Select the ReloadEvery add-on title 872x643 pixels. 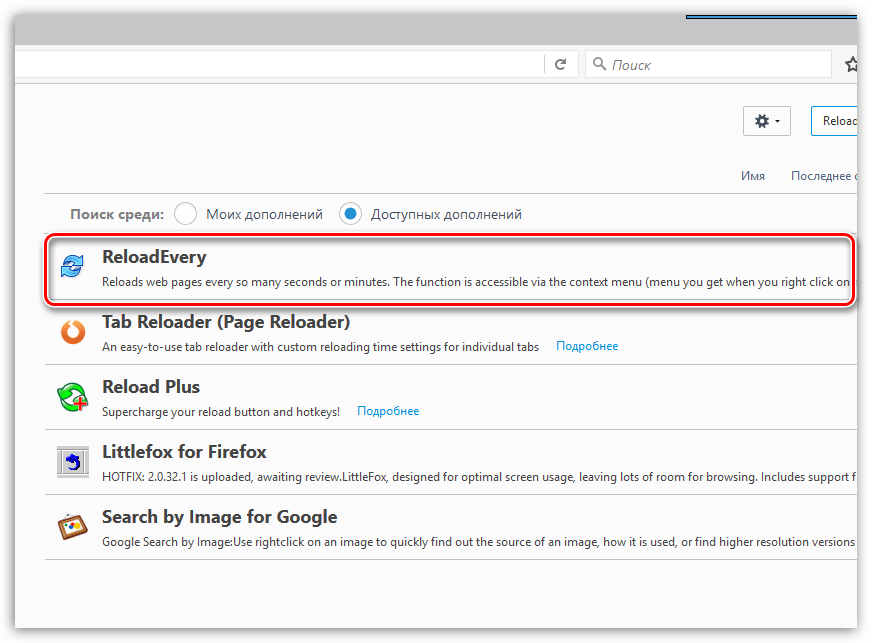[x=154, y=257]
